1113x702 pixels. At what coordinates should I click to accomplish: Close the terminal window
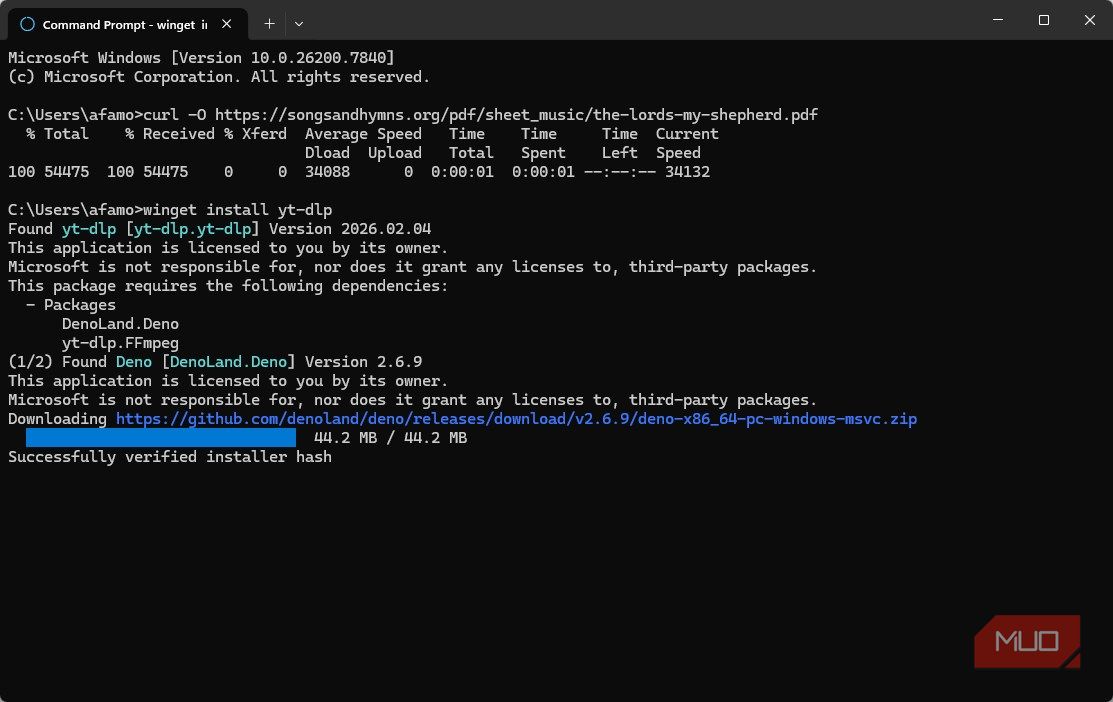click(x=1090, y=20)
